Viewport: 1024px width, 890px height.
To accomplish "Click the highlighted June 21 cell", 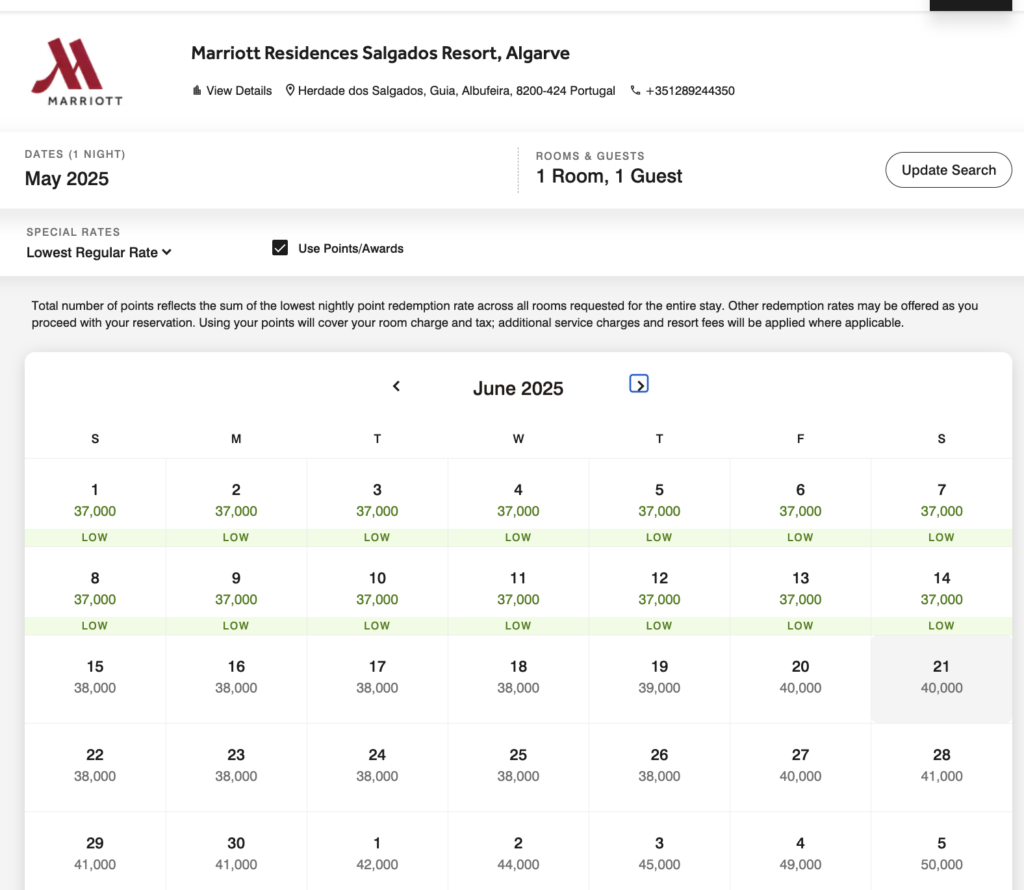I will click(x=942, y=679).
